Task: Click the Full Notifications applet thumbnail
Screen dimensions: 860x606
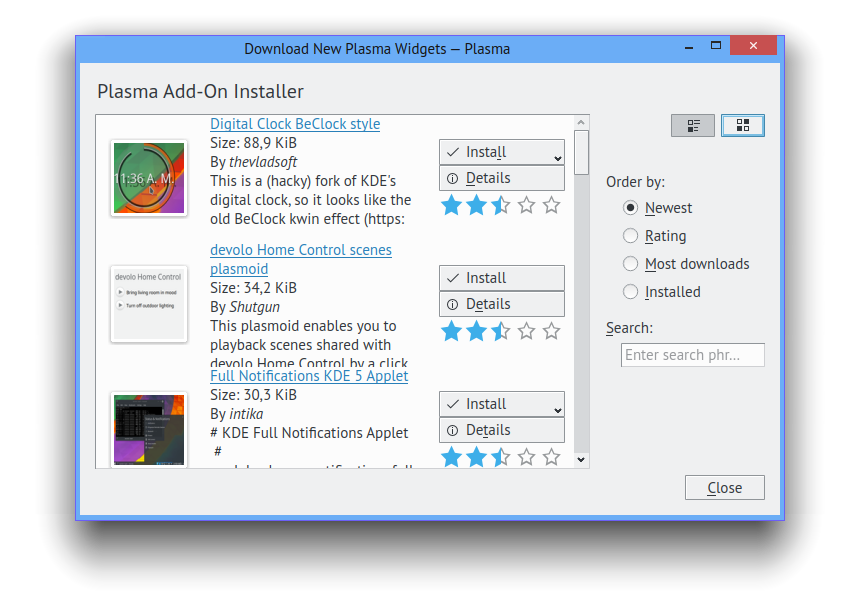Action: [x=149, y=429]
